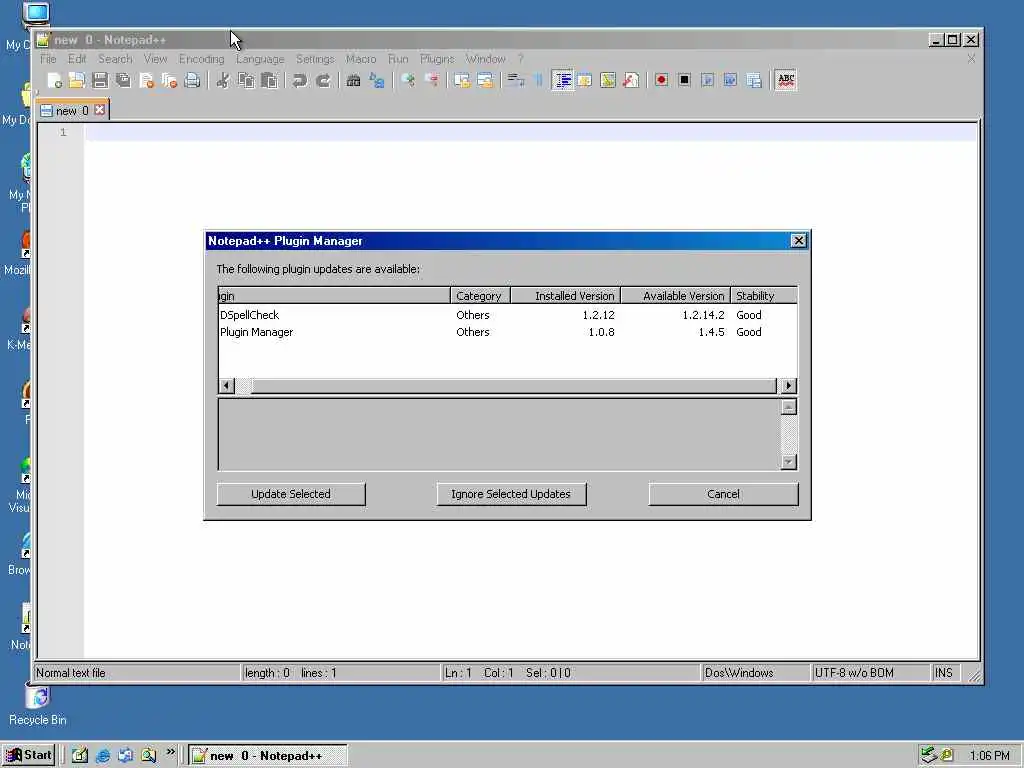
Task: Select the 'new 0' document tab
Action: click(x=72, y=110)
